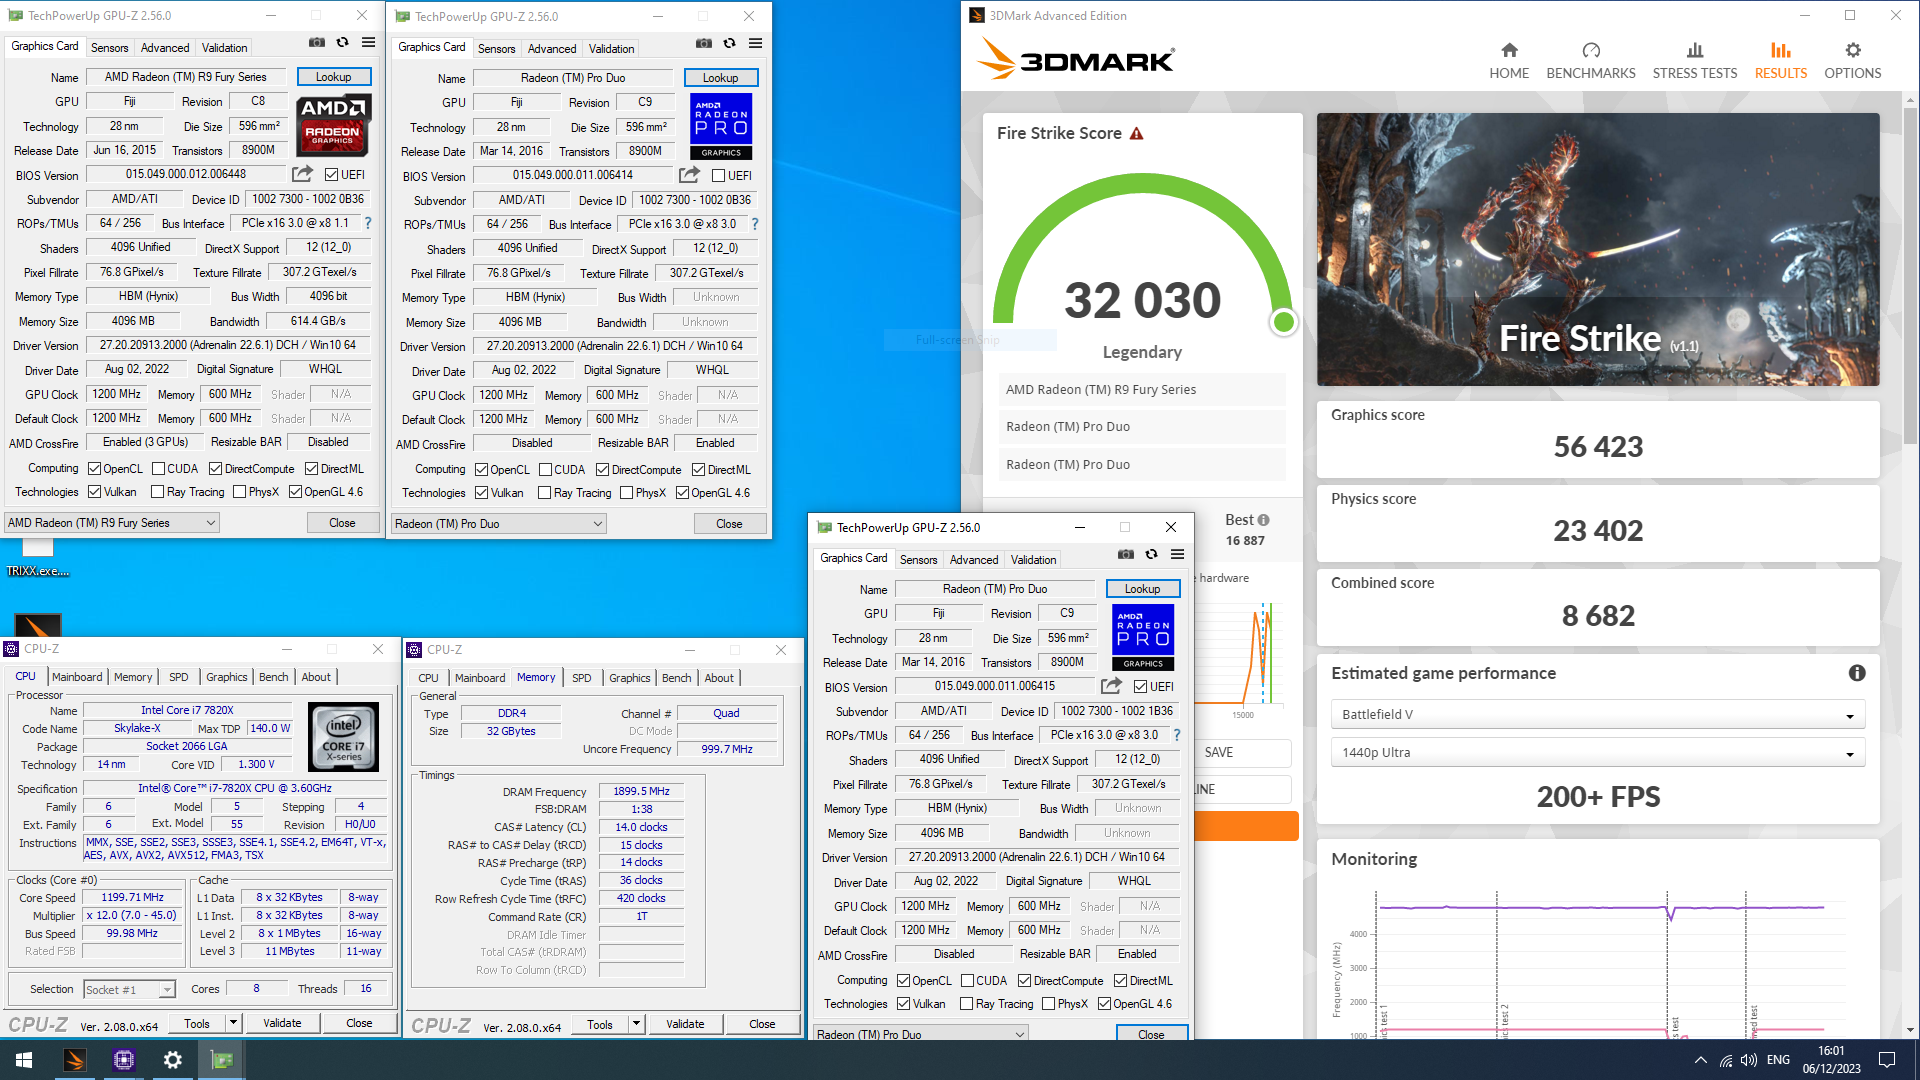Click Fire Strike score warning icon
The width and height of the screenshot is (1920, 1080).
1137,134
